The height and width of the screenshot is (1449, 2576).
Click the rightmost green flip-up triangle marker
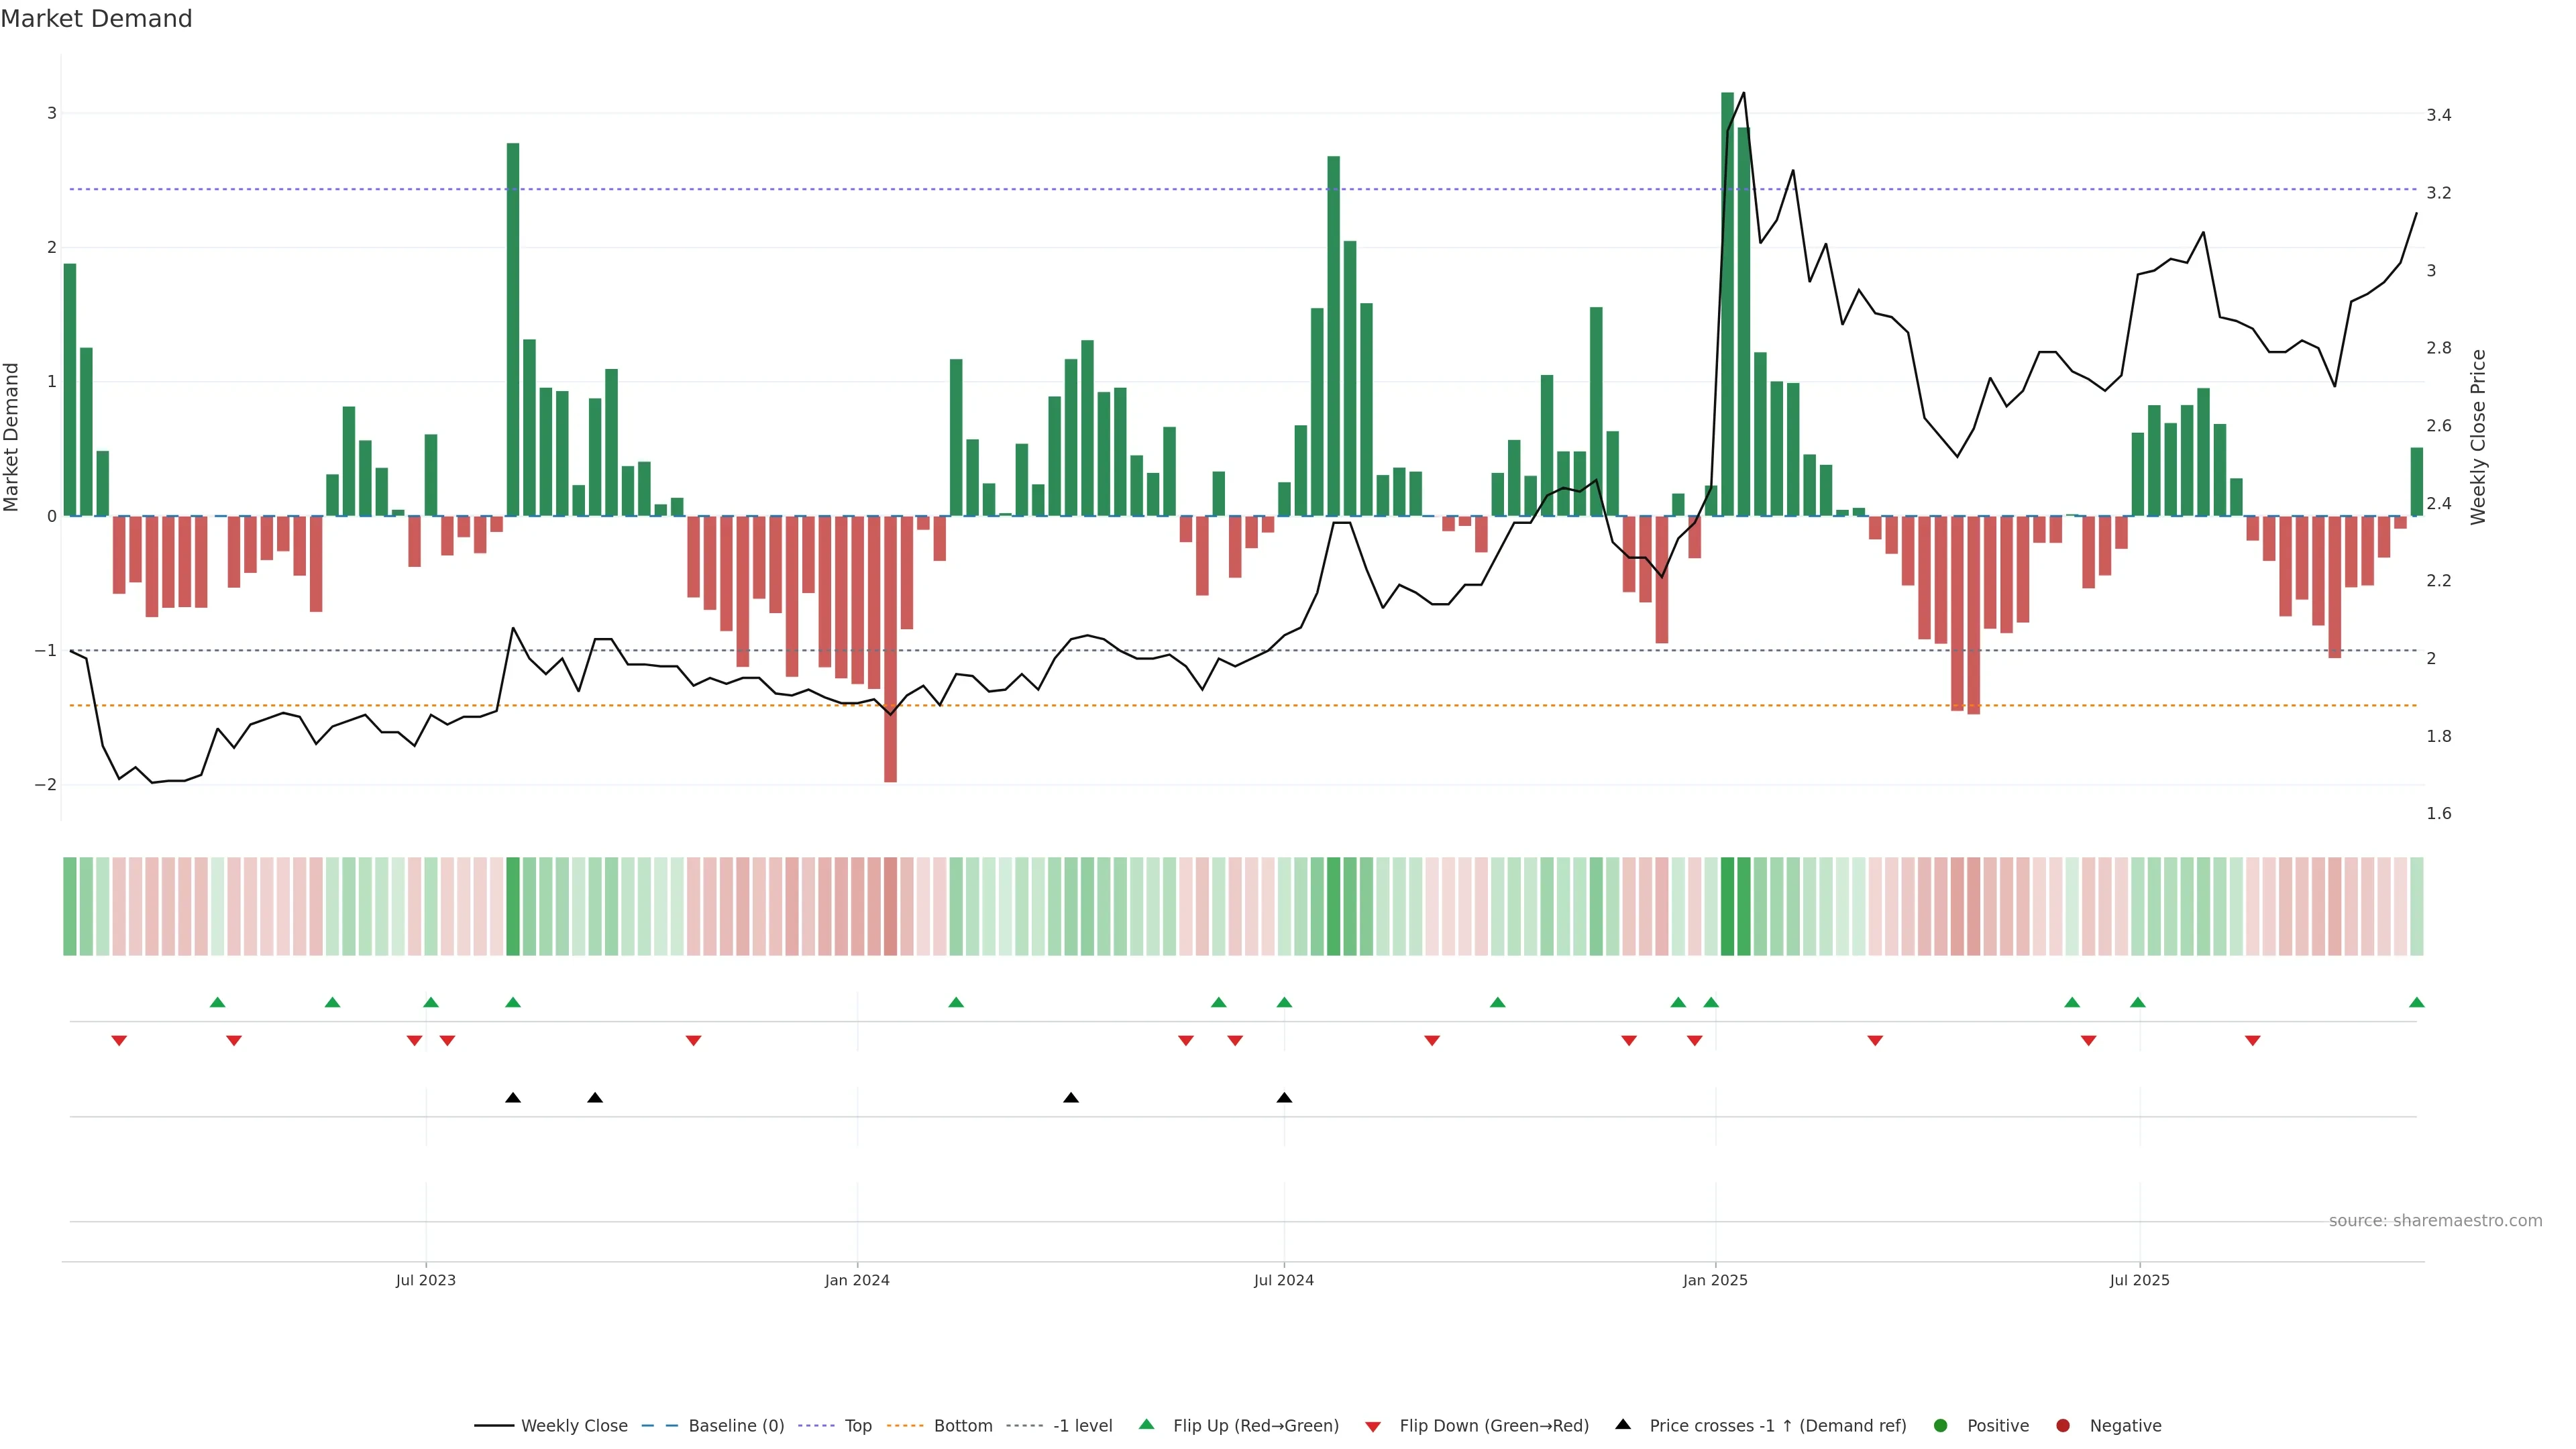click(x=2417, y=1003)
